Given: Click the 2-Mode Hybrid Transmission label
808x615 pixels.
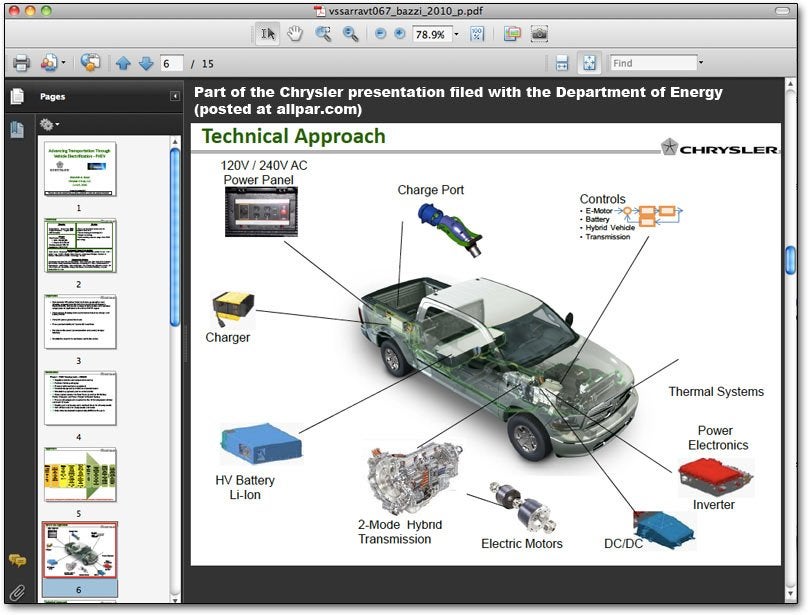Looking at the screenshot, I should [x=400, y=531].
